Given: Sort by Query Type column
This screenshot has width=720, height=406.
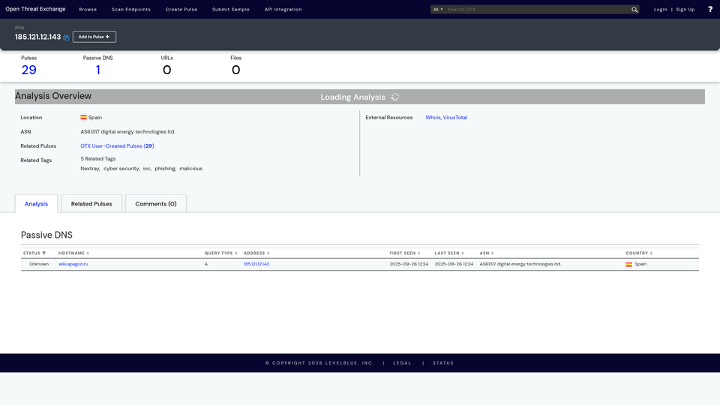Looking at the screenshot, I should coord(220,253).
